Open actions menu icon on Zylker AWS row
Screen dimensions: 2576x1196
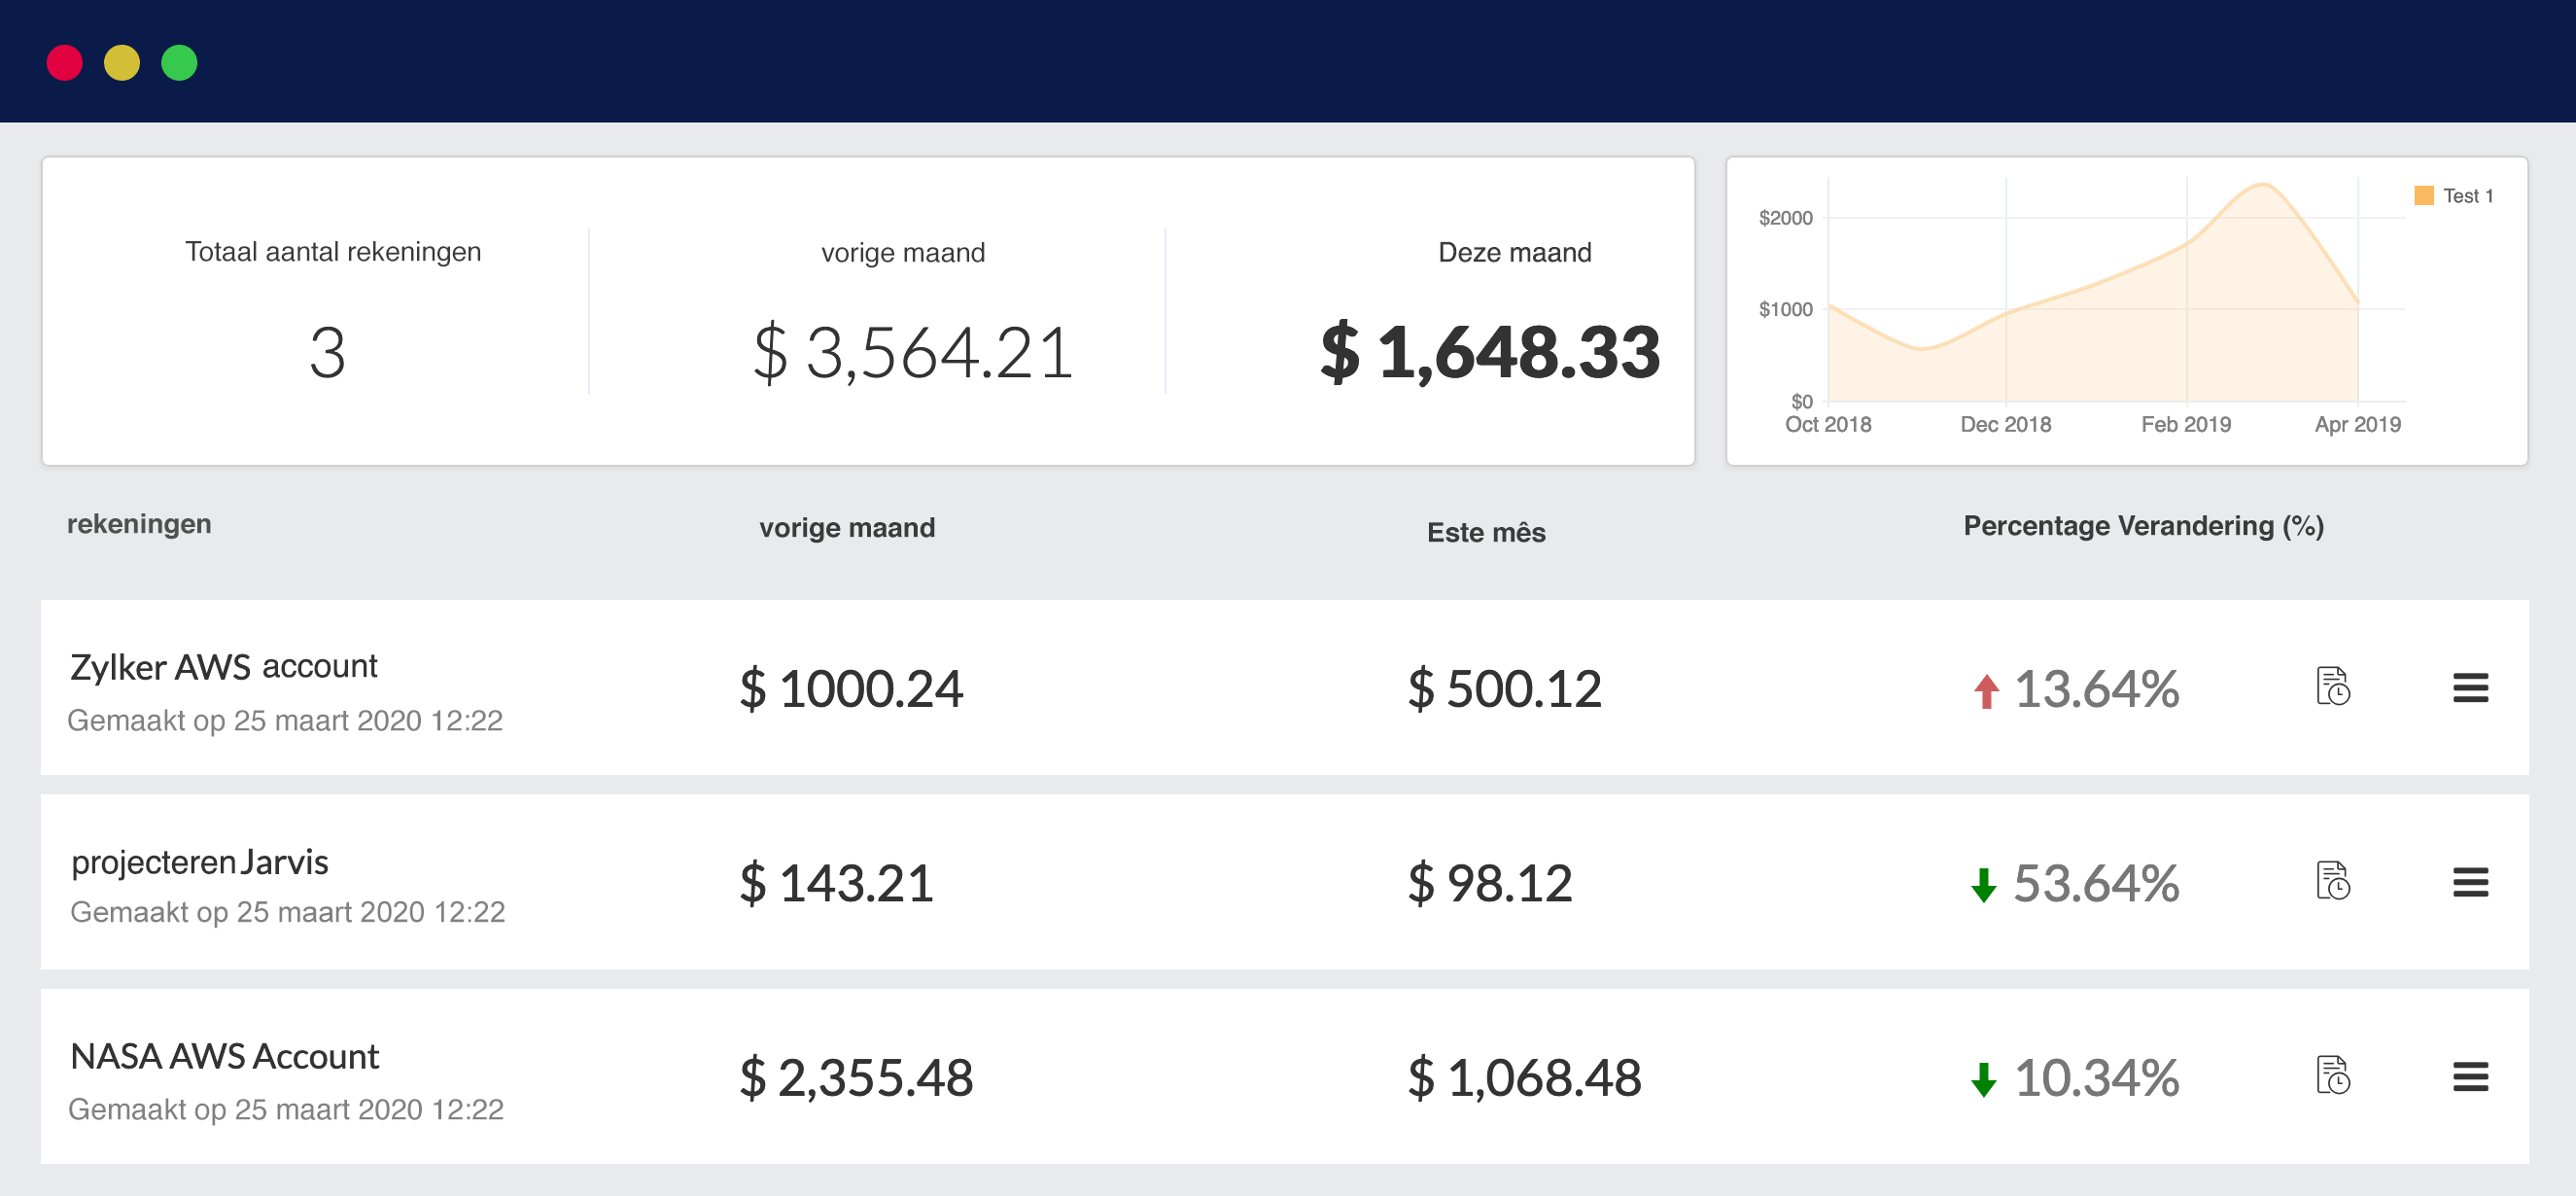(2471, 688)
